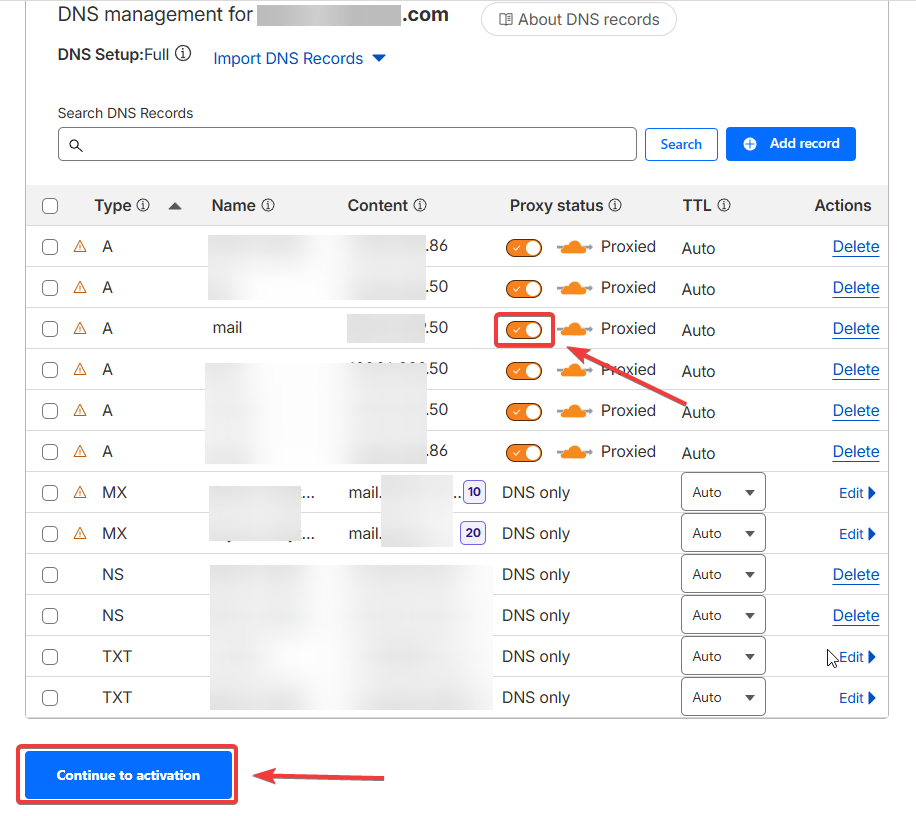Open About DNS records

[x=578, y=19]
